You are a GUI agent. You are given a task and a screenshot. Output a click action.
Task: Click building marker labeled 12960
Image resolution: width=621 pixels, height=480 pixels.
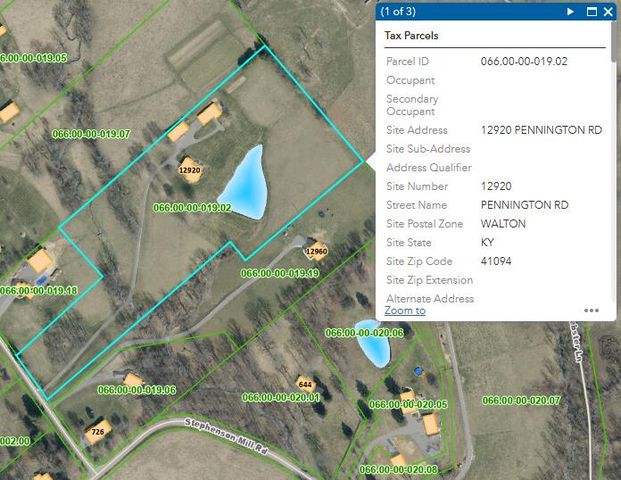[316, 251]
